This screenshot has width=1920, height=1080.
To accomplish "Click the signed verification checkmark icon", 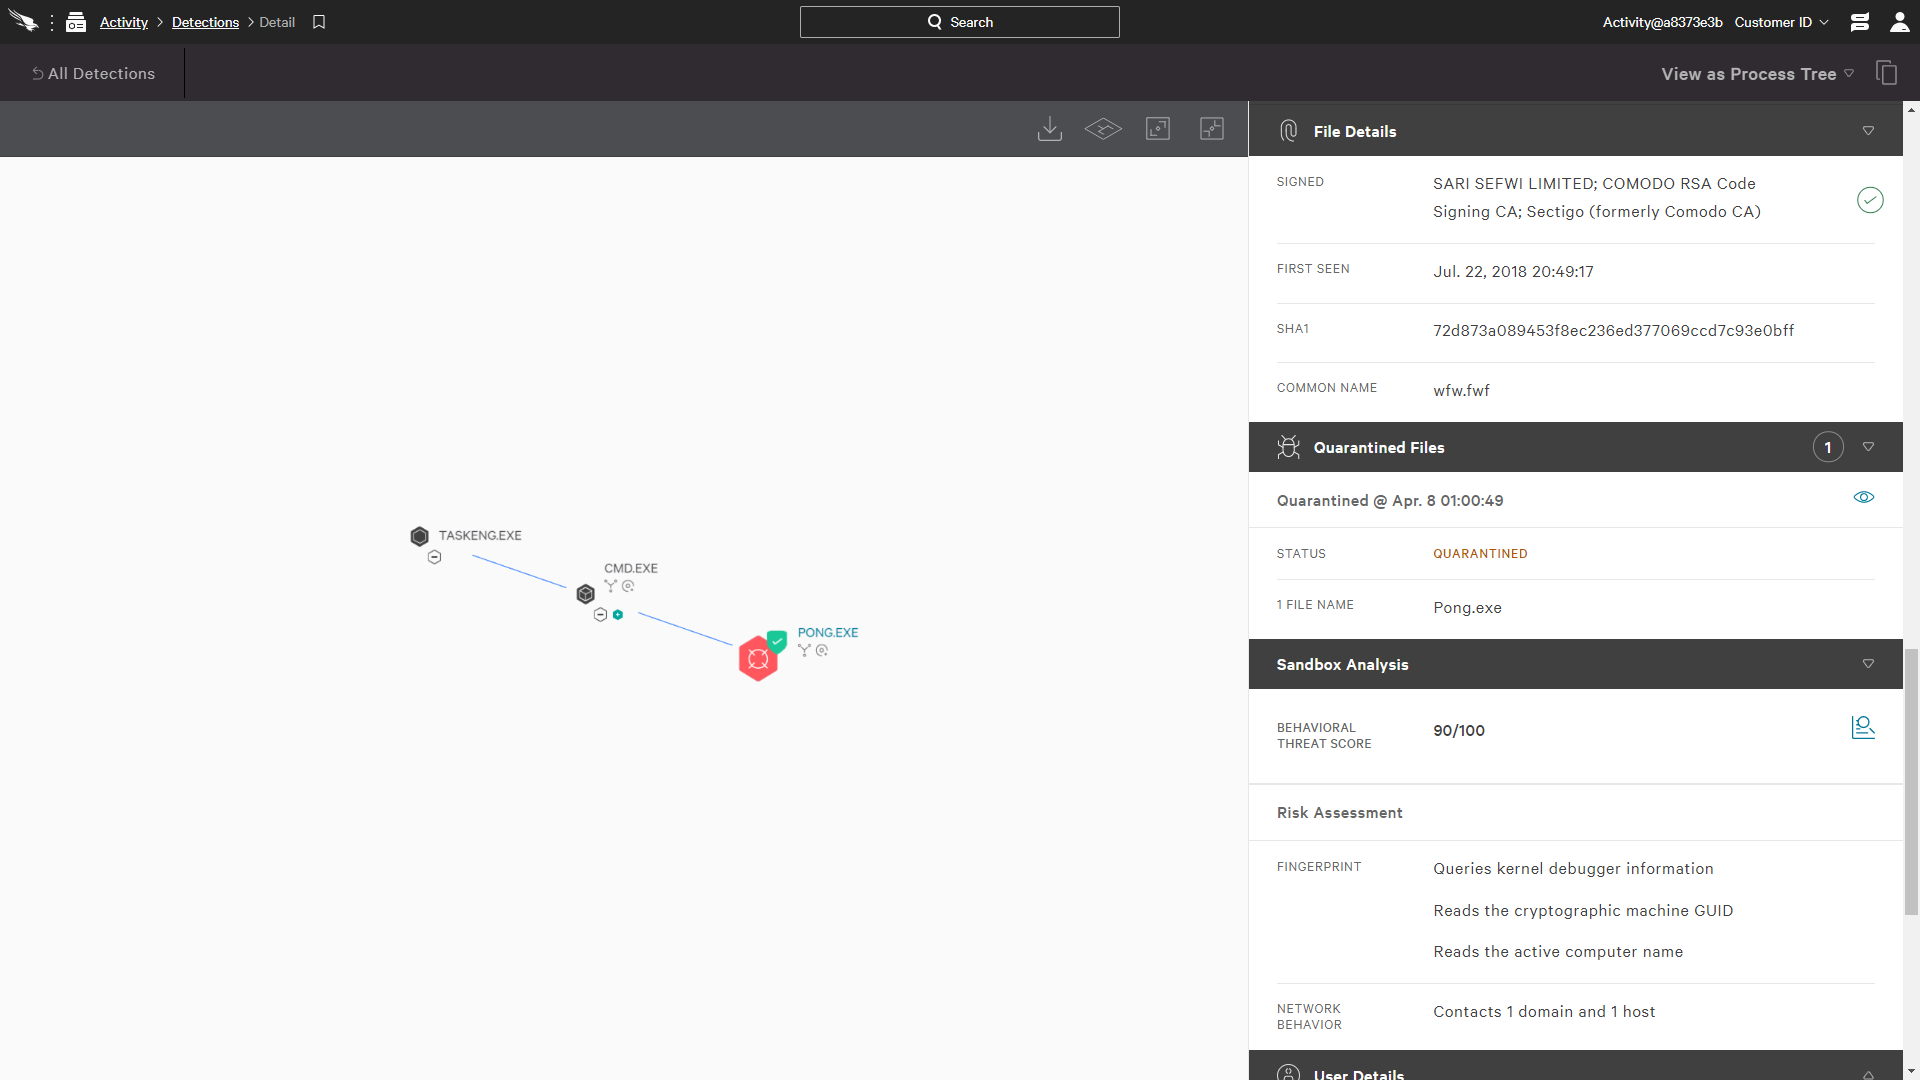I will click(x=1870, y=200).
